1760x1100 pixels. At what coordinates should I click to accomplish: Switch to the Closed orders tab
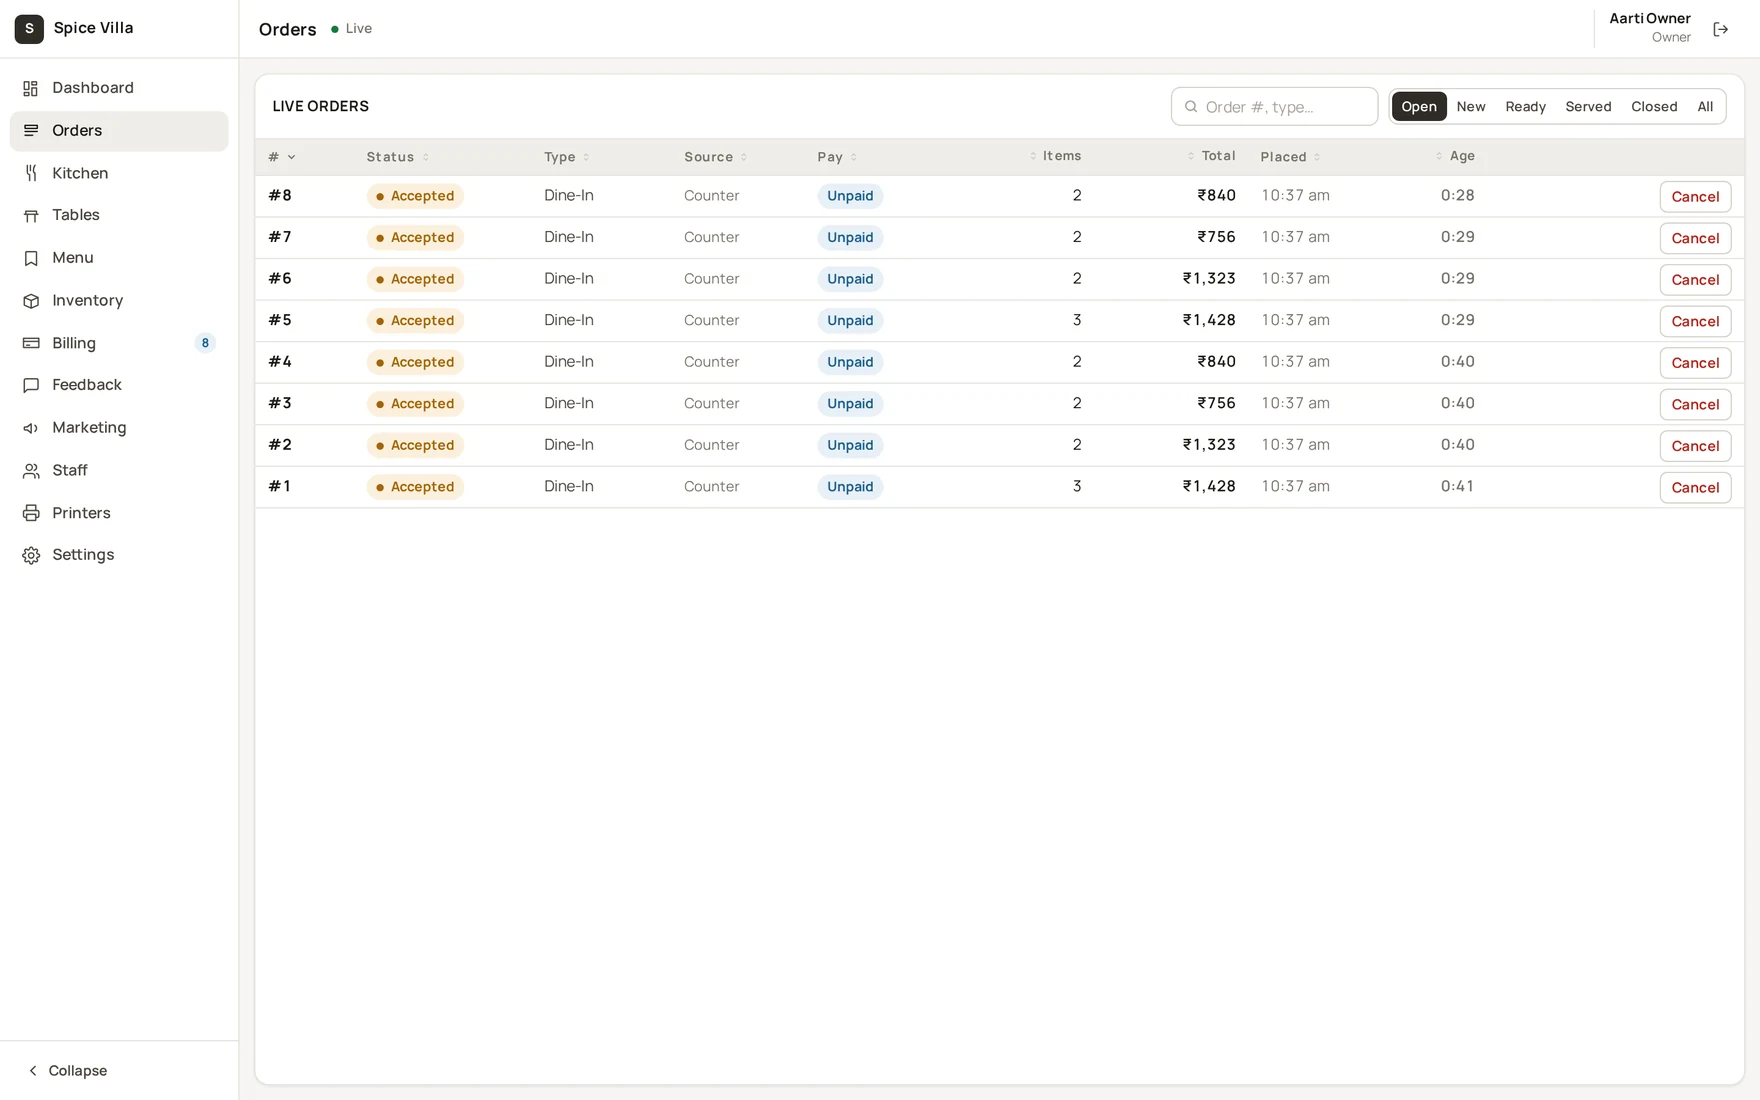click(1654, 107)
